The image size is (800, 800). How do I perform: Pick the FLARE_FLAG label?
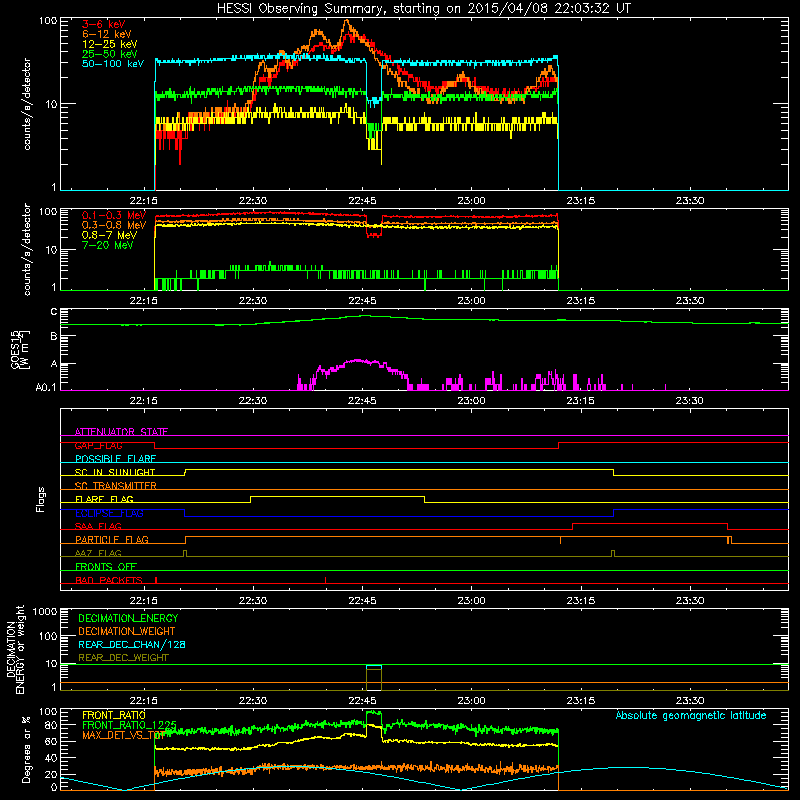(x=104, y=499)
